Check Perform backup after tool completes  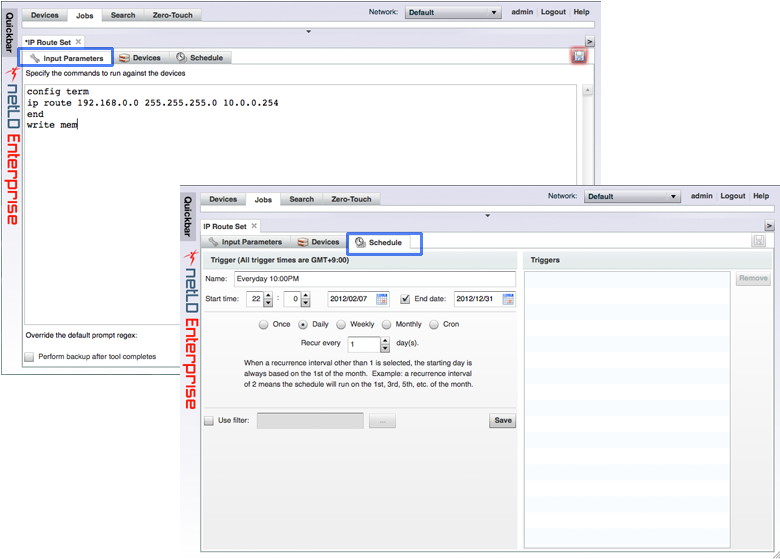point(29,357)
